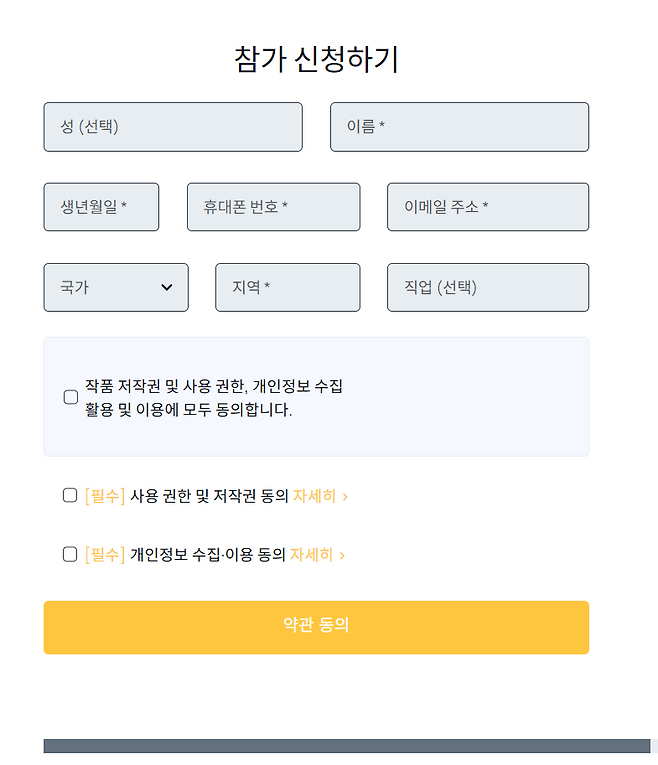658x765 pixels.
Task: Check the agree-to-all 모두 동의합니다 checkbox
Action: (x=71, y=397)
